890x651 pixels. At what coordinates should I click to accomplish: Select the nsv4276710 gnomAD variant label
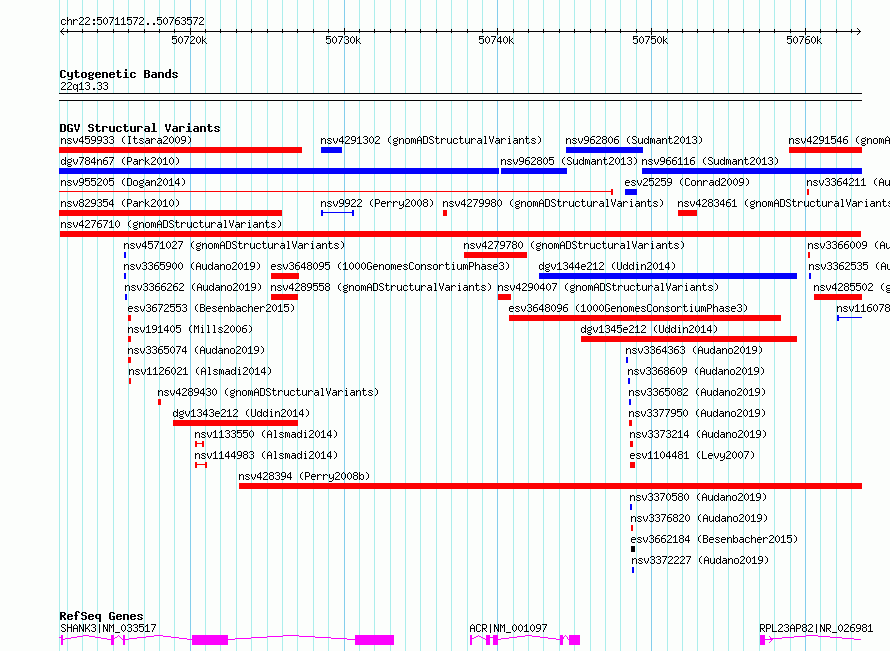tap(171, 224)
